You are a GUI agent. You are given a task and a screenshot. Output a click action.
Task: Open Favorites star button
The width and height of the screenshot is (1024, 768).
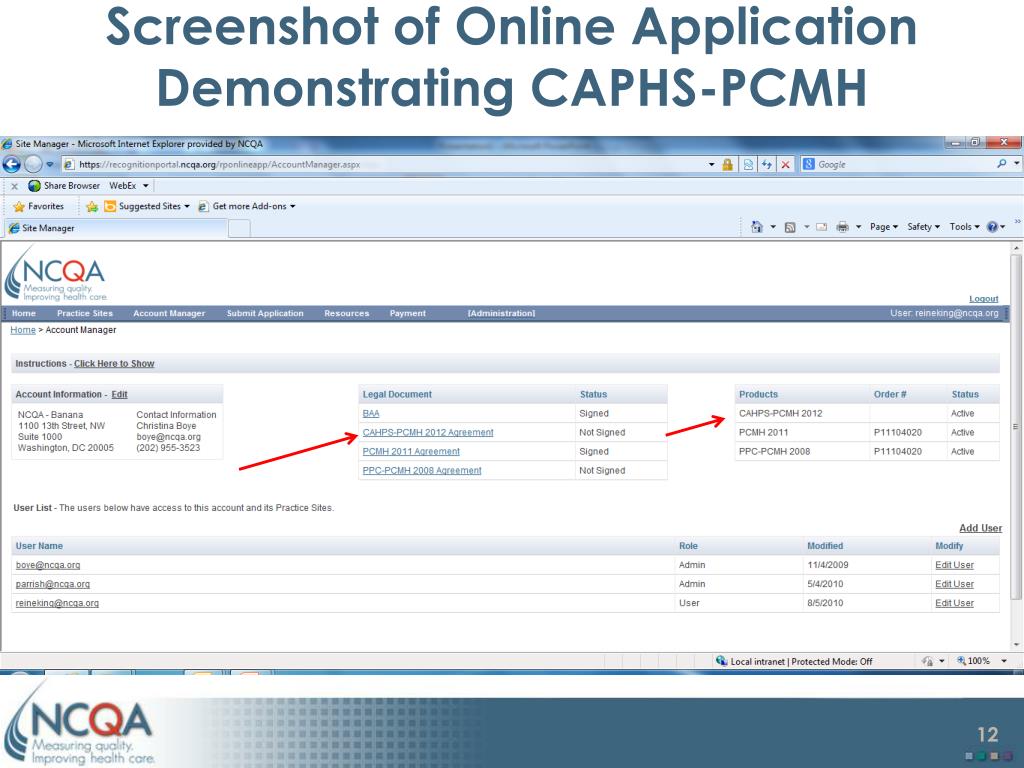click(39, 206)
